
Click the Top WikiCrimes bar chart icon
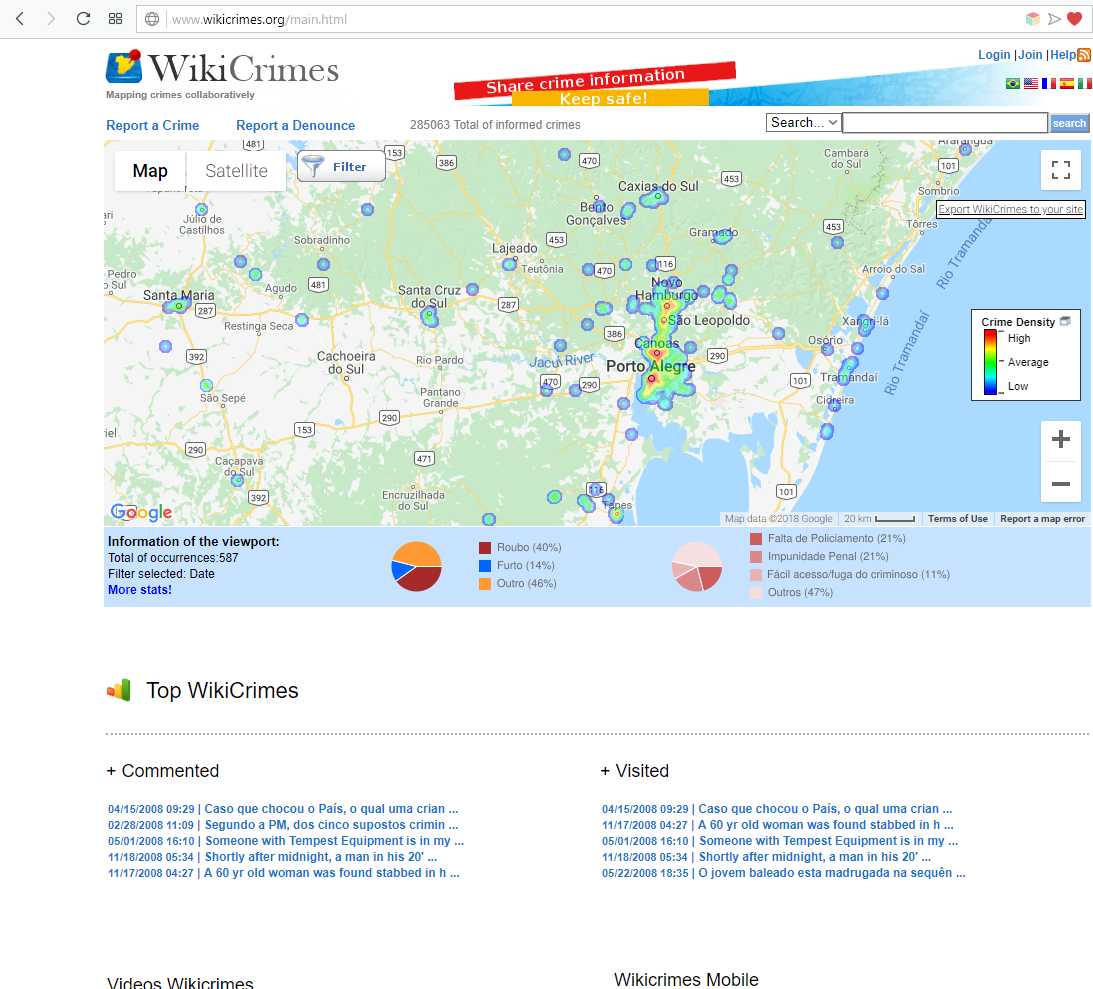[119, 690]
